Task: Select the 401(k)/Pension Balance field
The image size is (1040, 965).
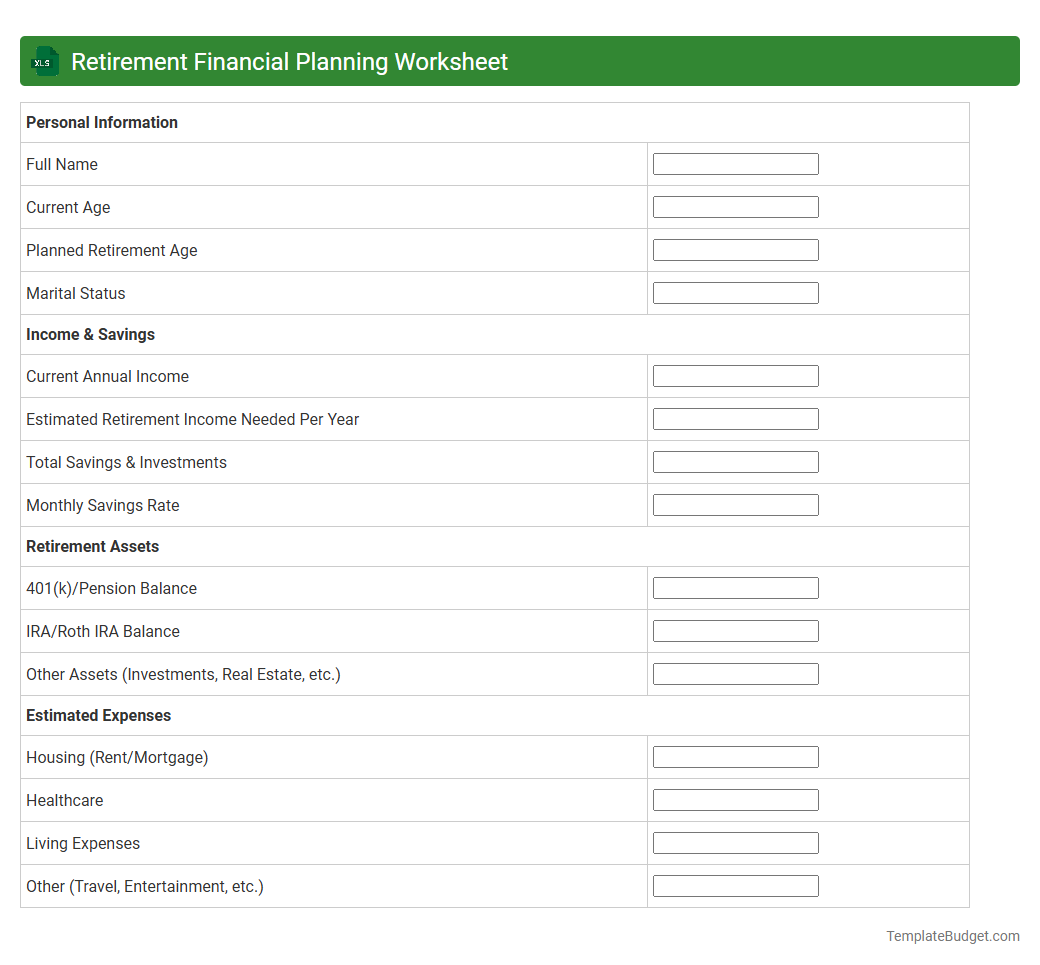Action: click(x=735, y=587)
